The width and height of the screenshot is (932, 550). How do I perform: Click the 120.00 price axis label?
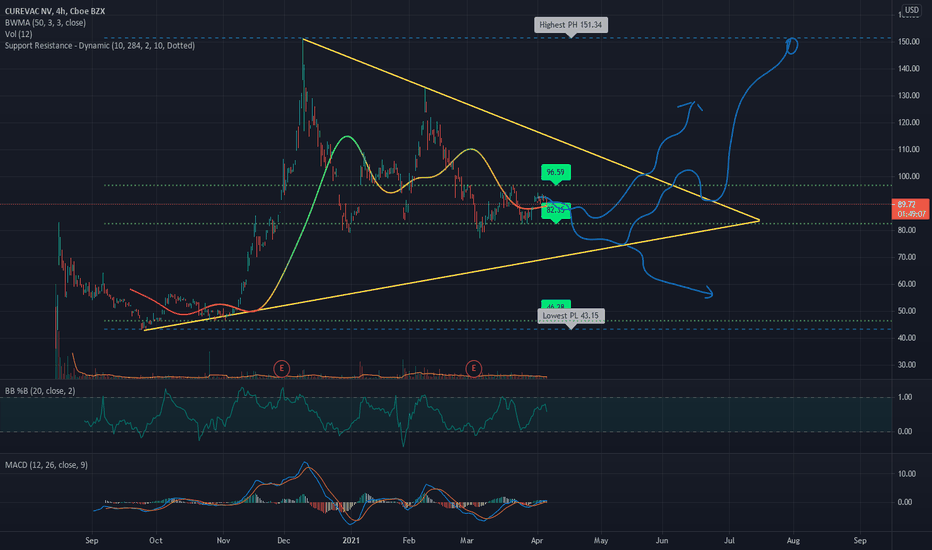click(909, 122)
